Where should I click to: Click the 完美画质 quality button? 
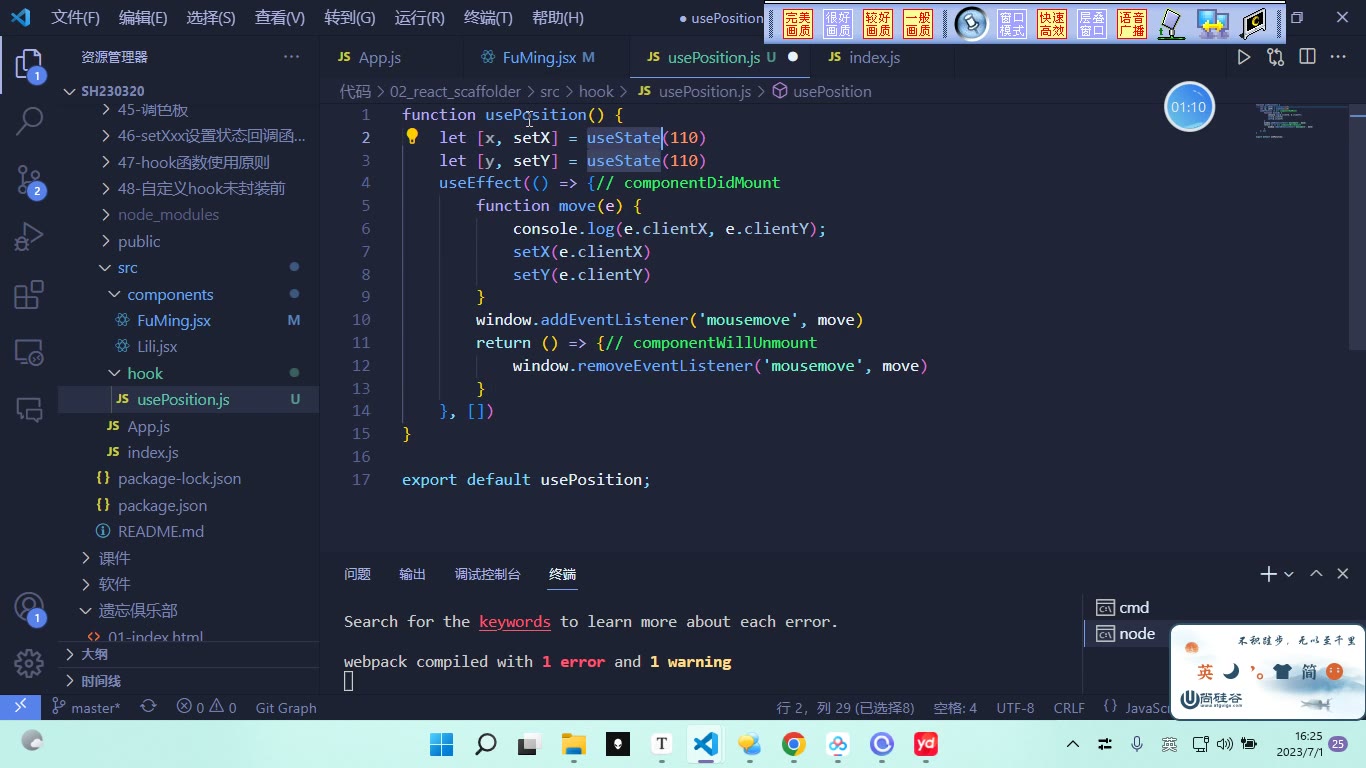(798, 24)
